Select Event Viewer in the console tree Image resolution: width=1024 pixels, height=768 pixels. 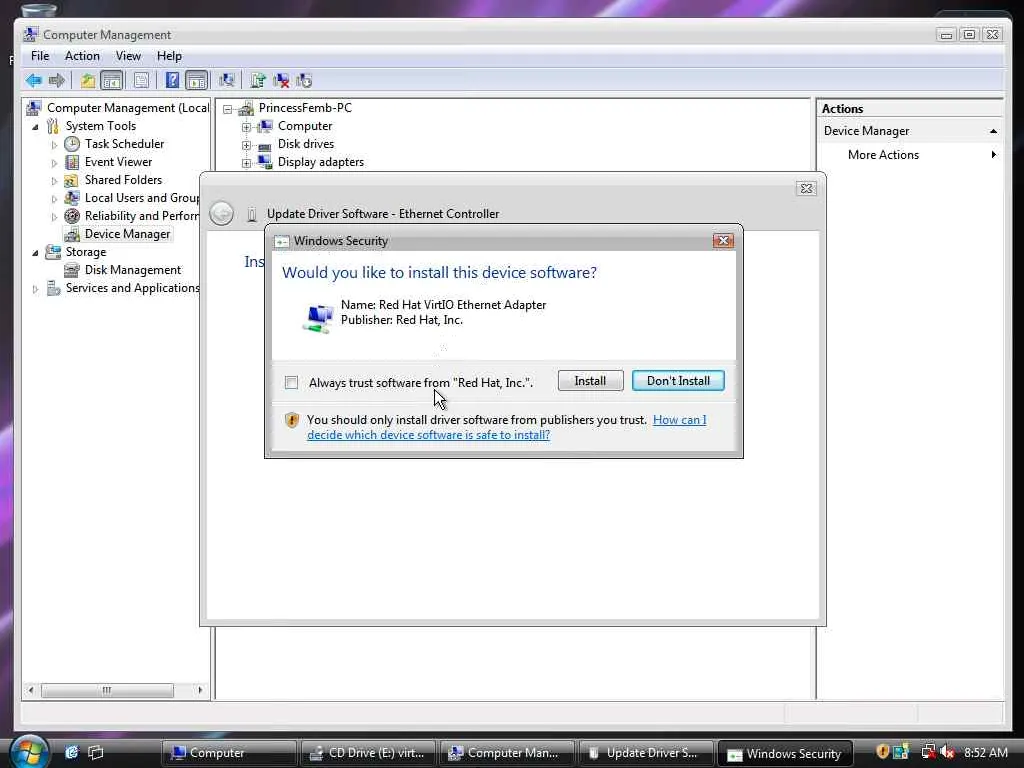pyautogui.click(x=118, y=161)
